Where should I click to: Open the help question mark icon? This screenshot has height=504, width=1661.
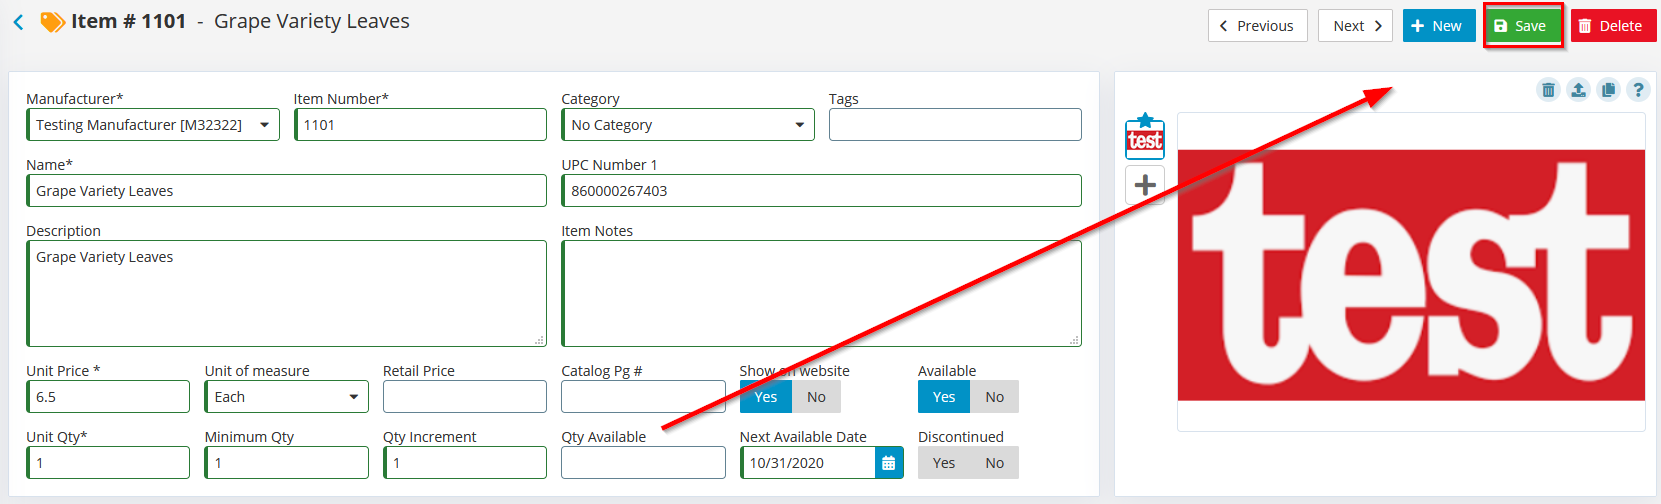pos(1638,90)
